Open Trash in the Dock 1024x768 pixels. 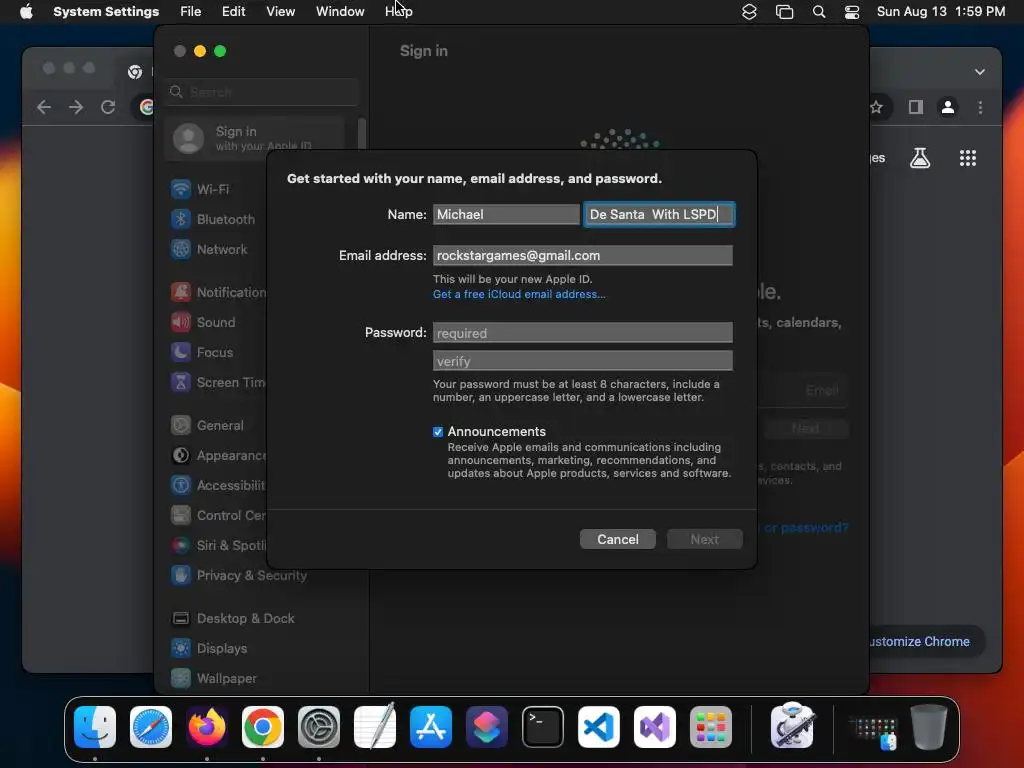pyautogui.click(x=929, y=727)
